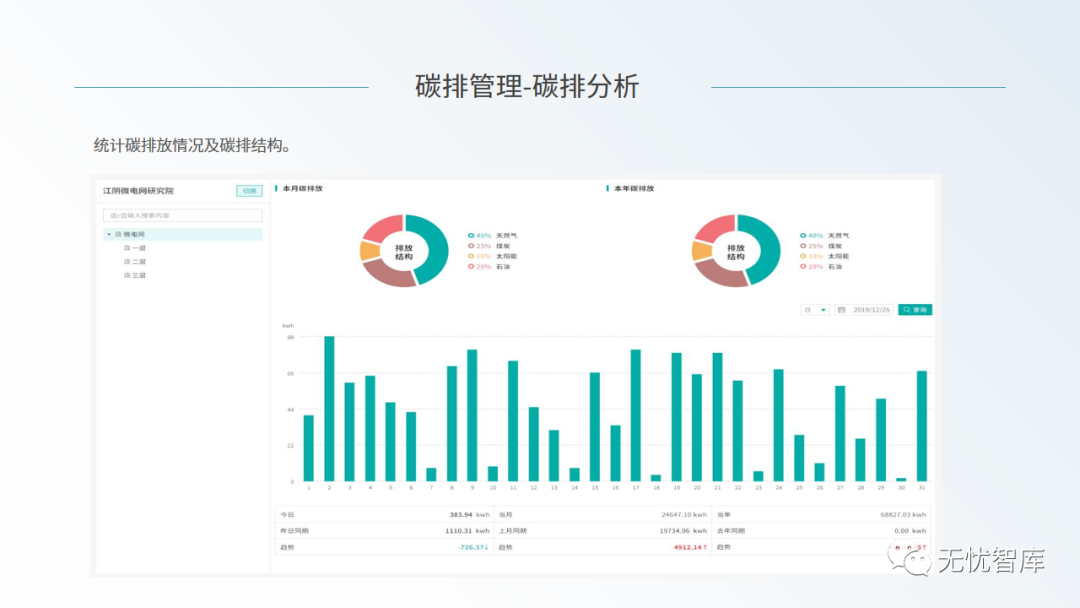
Task: Click the teal segment of monthly donut
Action: [434, 248]
